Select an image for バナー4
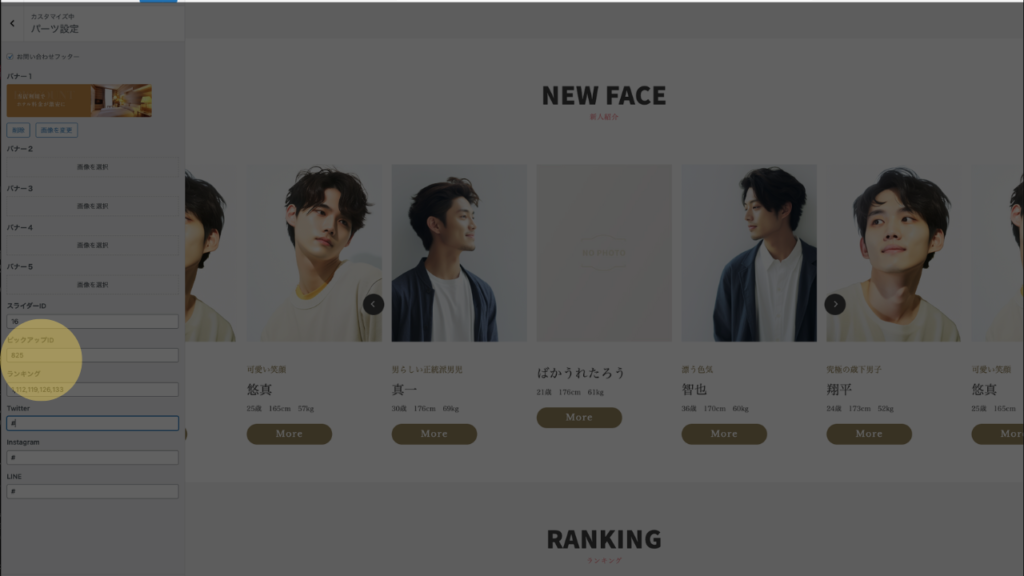Viewport: 1024px width, 576px height. (x=92, y=246)
